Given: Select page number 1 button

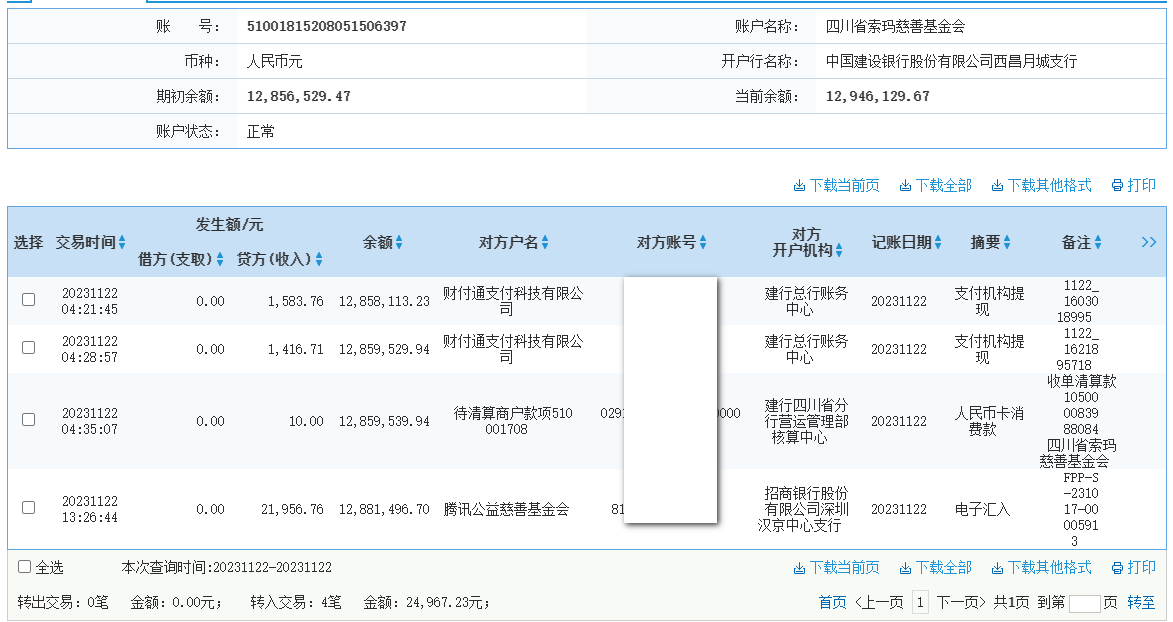Looking at the screenshot, I should (920, 602).
